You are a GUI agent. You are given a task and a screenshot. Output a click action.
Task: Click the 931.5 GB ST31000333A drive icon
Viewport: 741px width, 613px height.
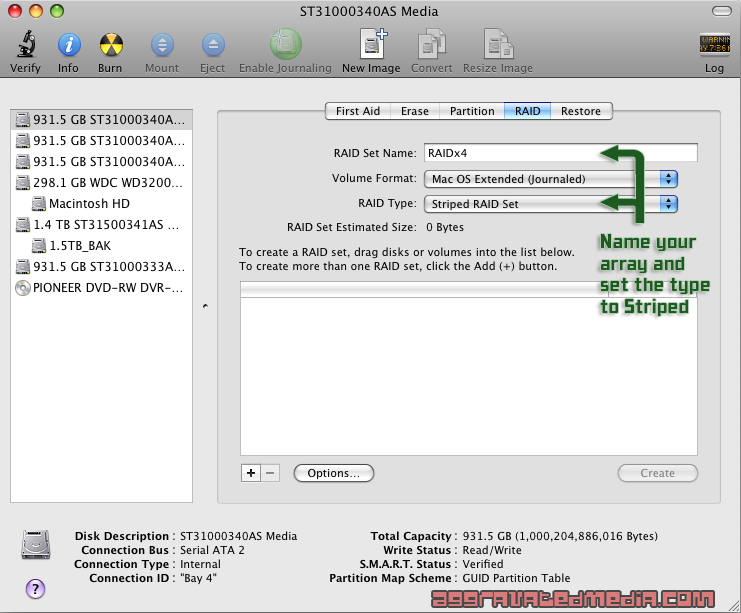click(23, 267)
